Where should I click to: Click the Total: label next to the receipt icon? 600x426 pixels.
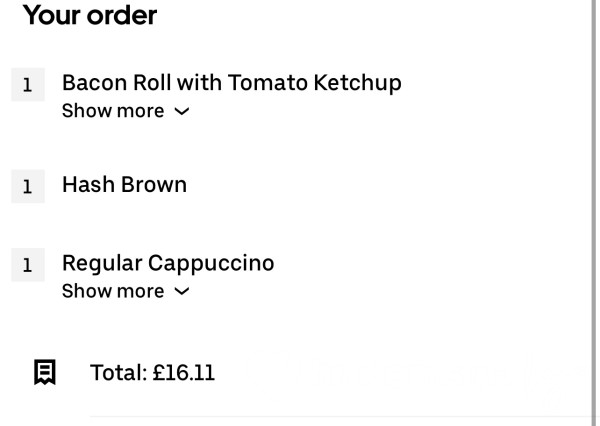coord(119,373)
